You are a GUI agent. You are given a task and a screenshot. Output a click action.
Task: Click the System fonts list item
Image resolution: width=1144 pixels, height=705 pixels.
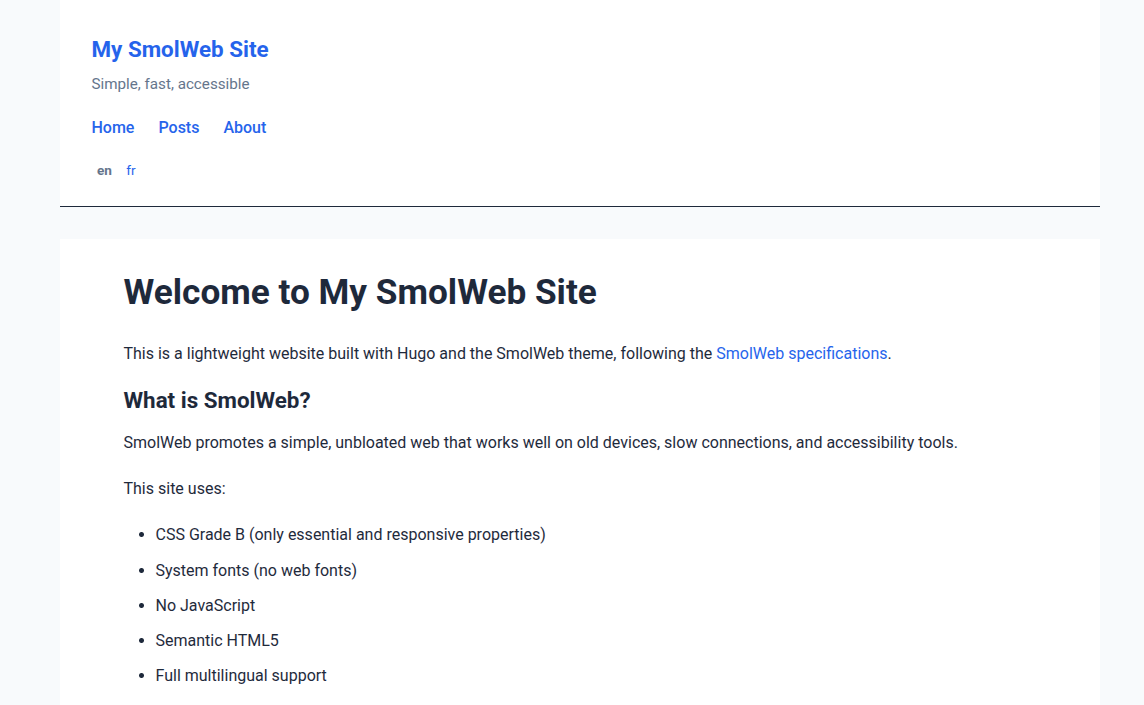[x=256, y=570]
